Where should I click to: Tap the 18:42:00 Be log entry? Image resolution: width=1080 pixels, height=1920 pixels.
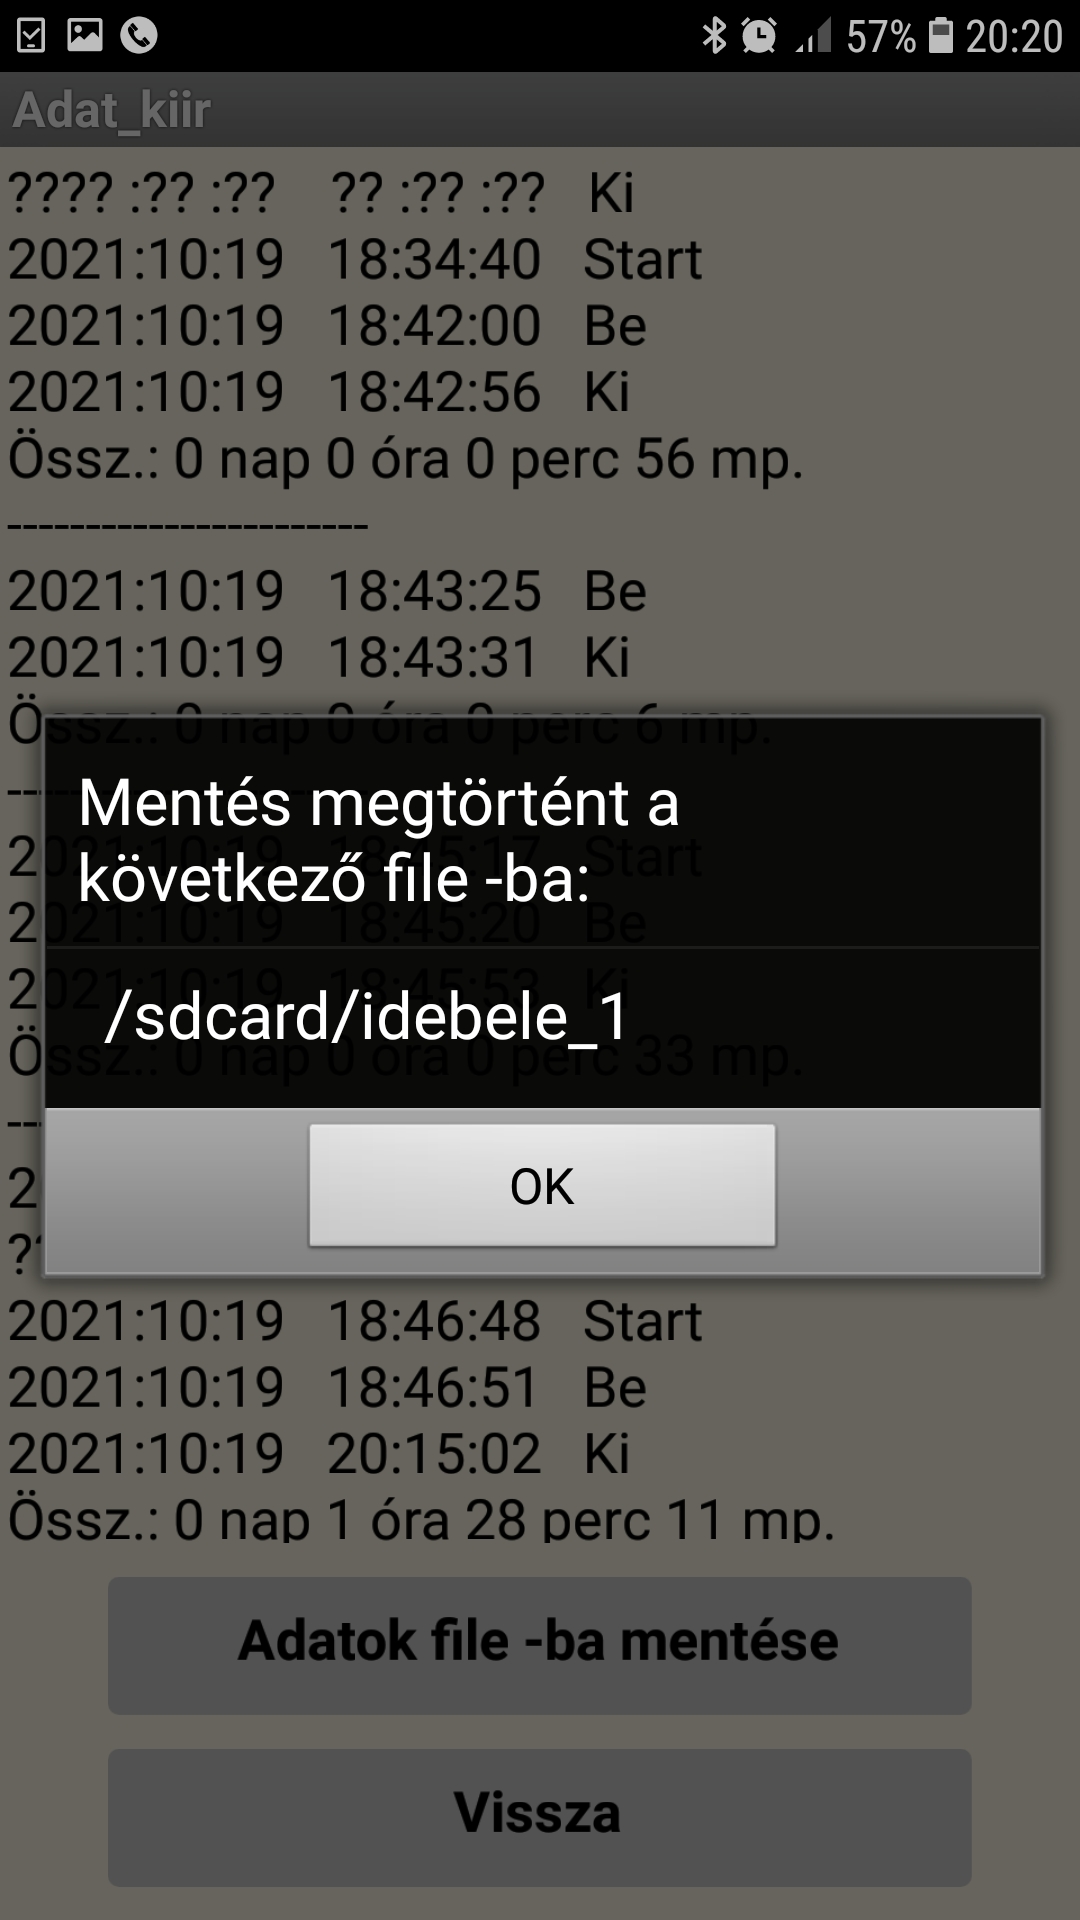point(328,326)
